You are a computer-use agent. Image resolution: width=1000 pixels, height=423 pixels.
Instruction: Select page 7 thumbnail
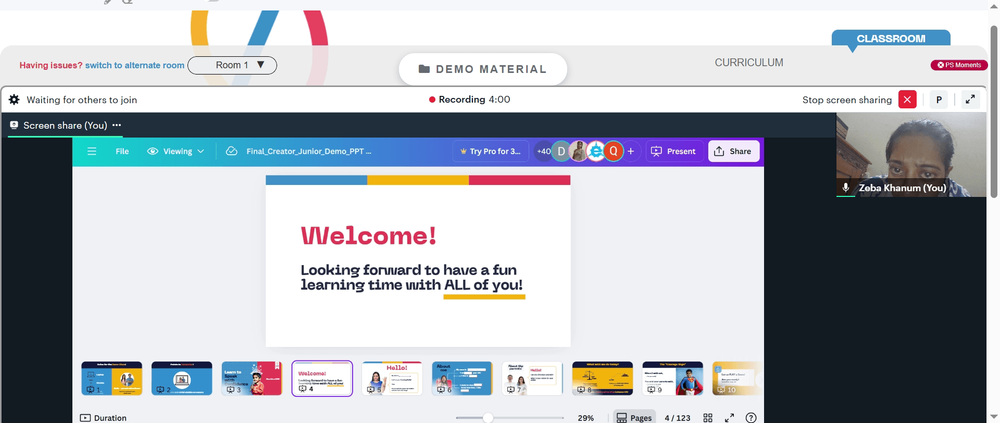(533, 378)
